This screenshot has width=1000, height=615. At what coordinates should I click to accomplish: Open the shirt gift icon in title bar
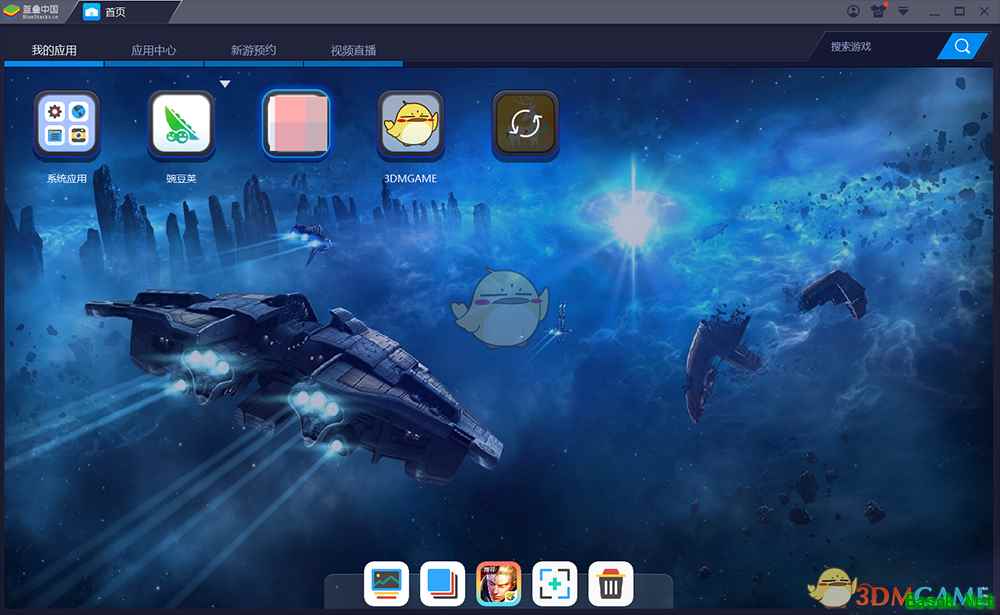[879, 11]
